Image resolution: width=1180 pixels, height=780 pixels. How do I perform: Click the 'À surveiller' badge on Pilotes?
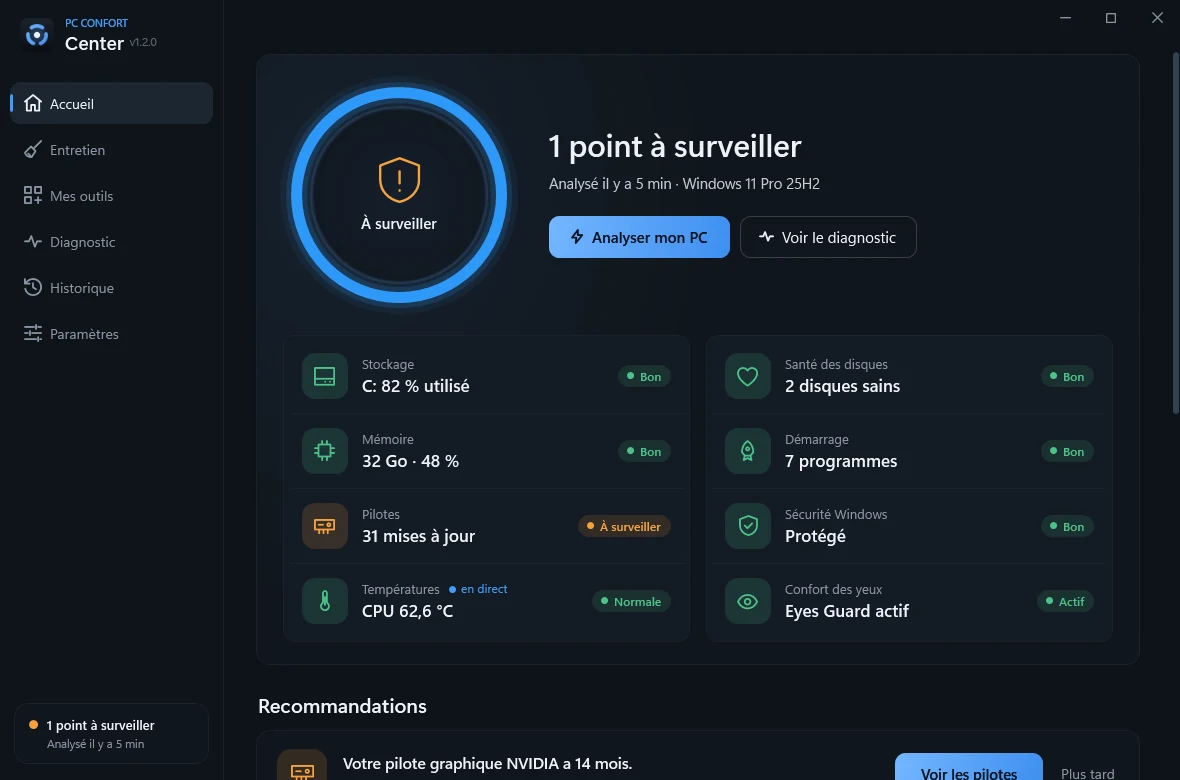pos(624,526)
